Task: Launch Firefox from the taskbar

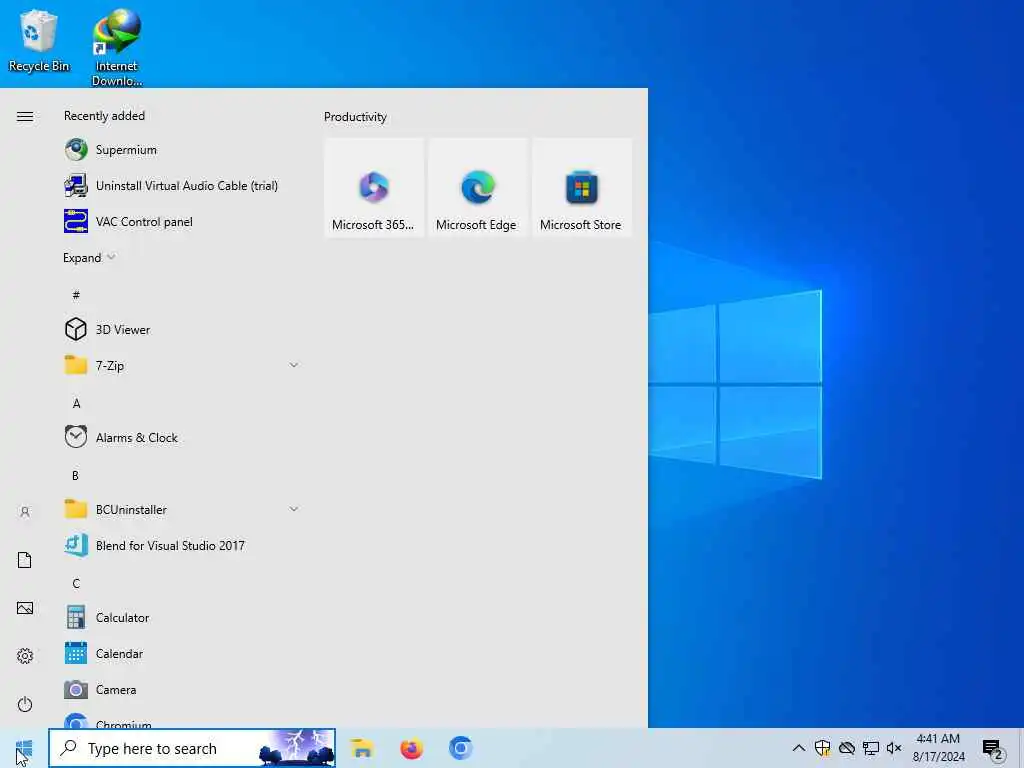Action: click(411, 748)
